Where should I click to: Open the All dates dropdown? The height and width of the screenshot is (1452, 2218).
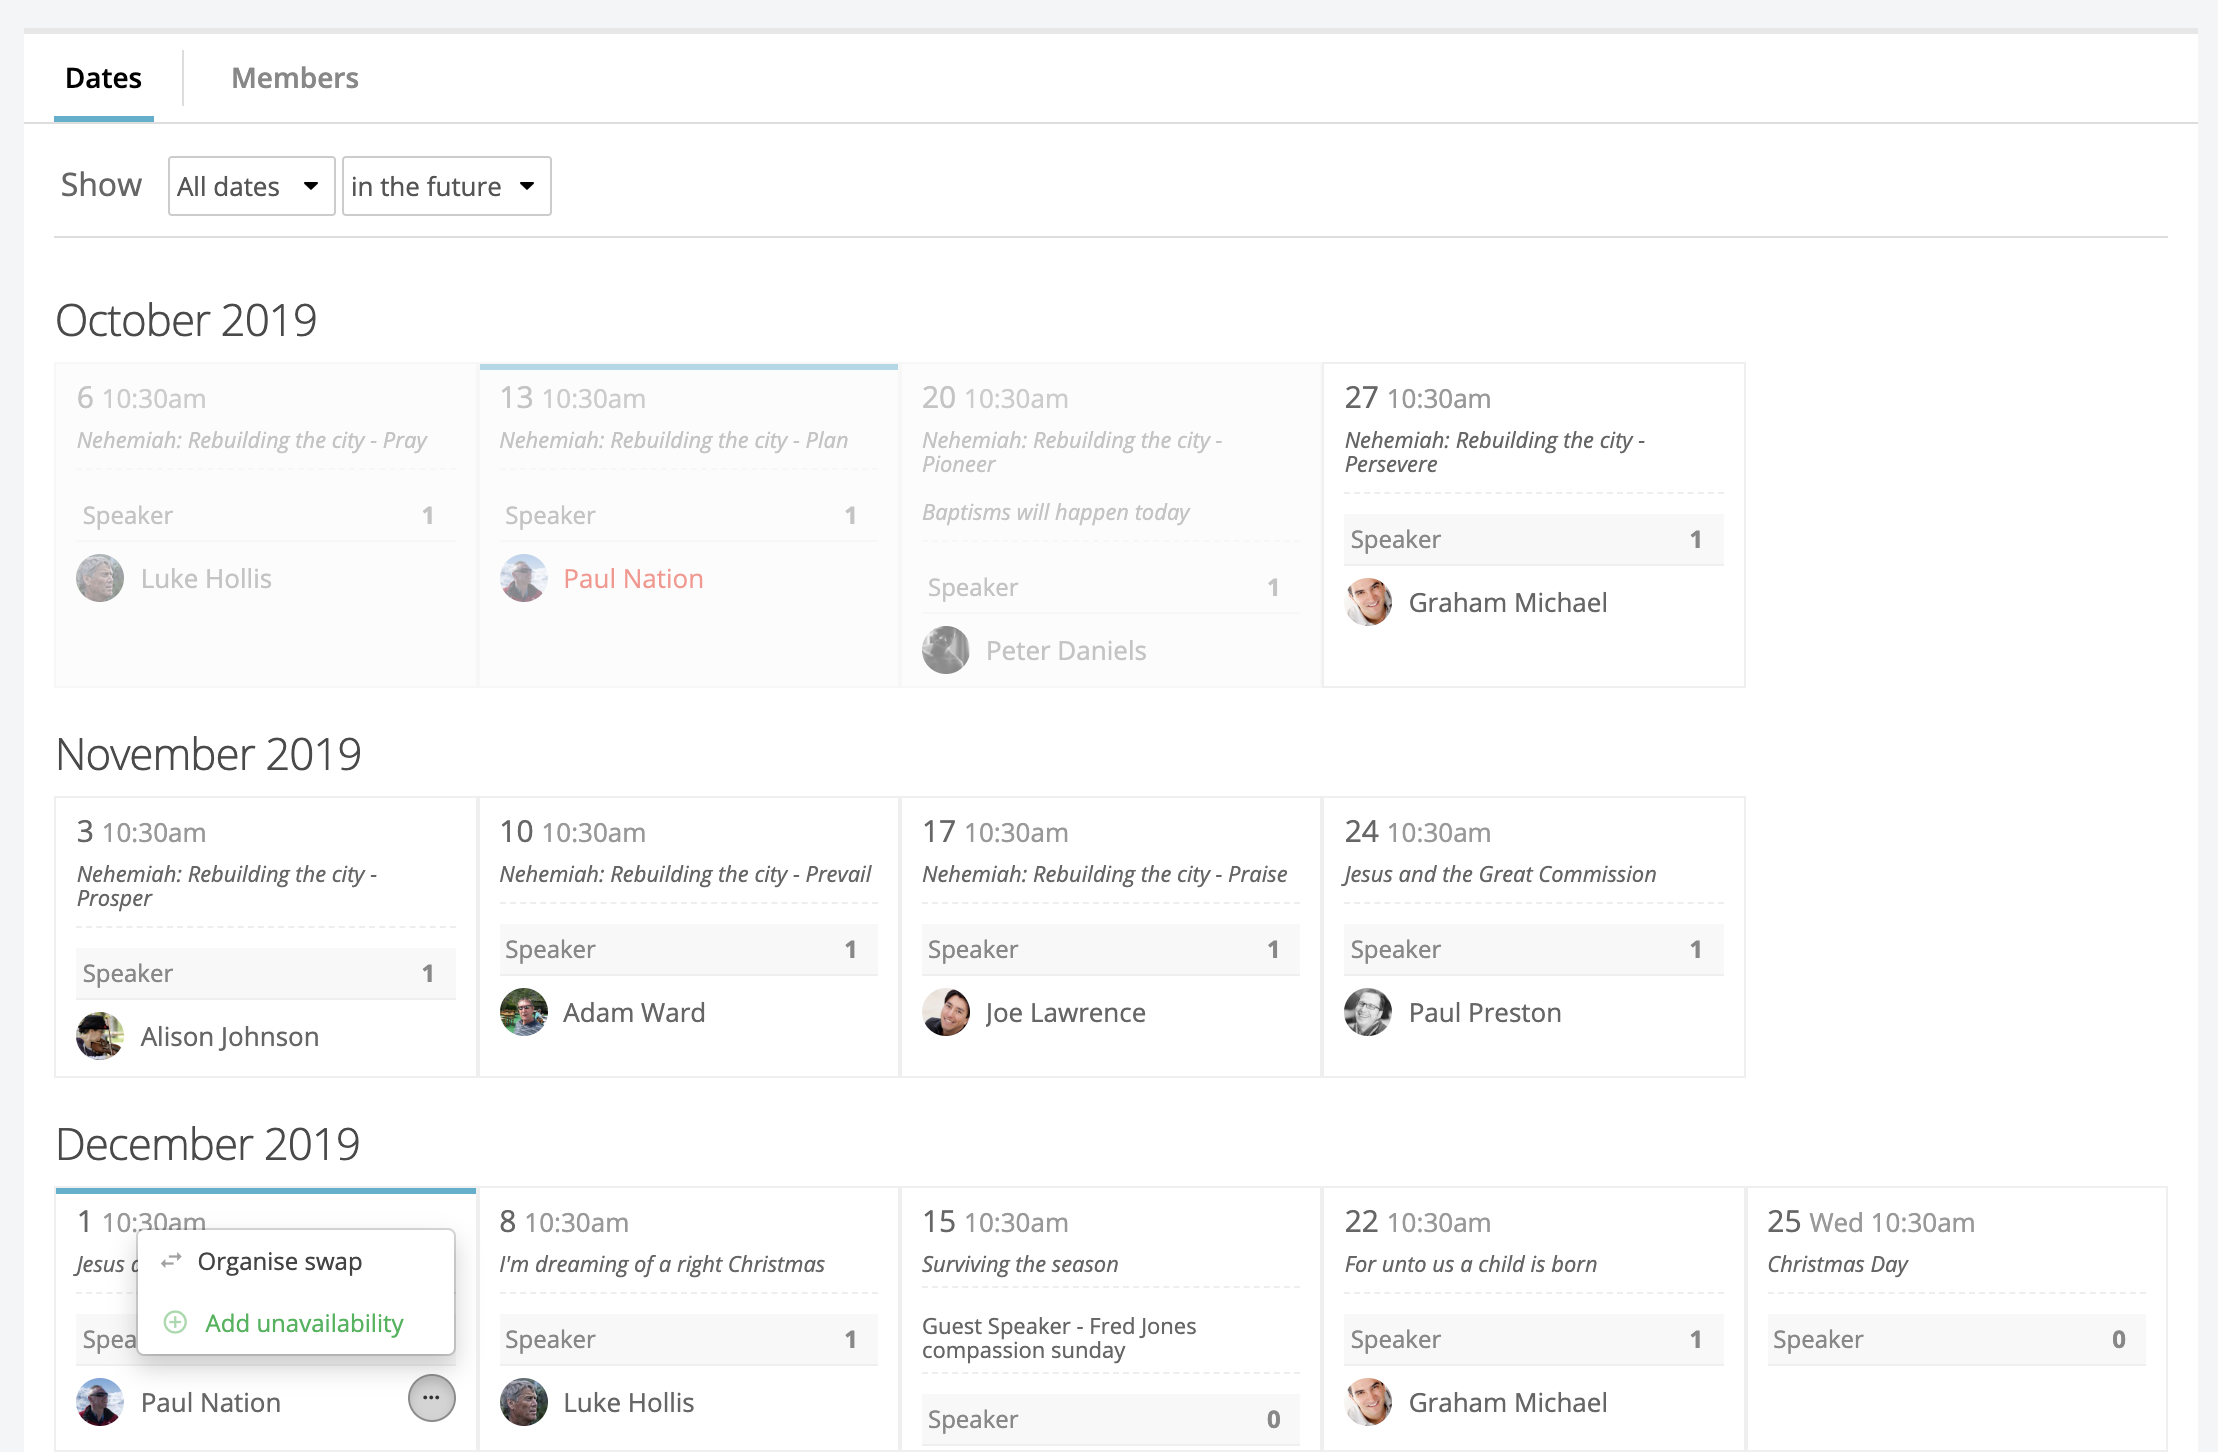[250, 186]
